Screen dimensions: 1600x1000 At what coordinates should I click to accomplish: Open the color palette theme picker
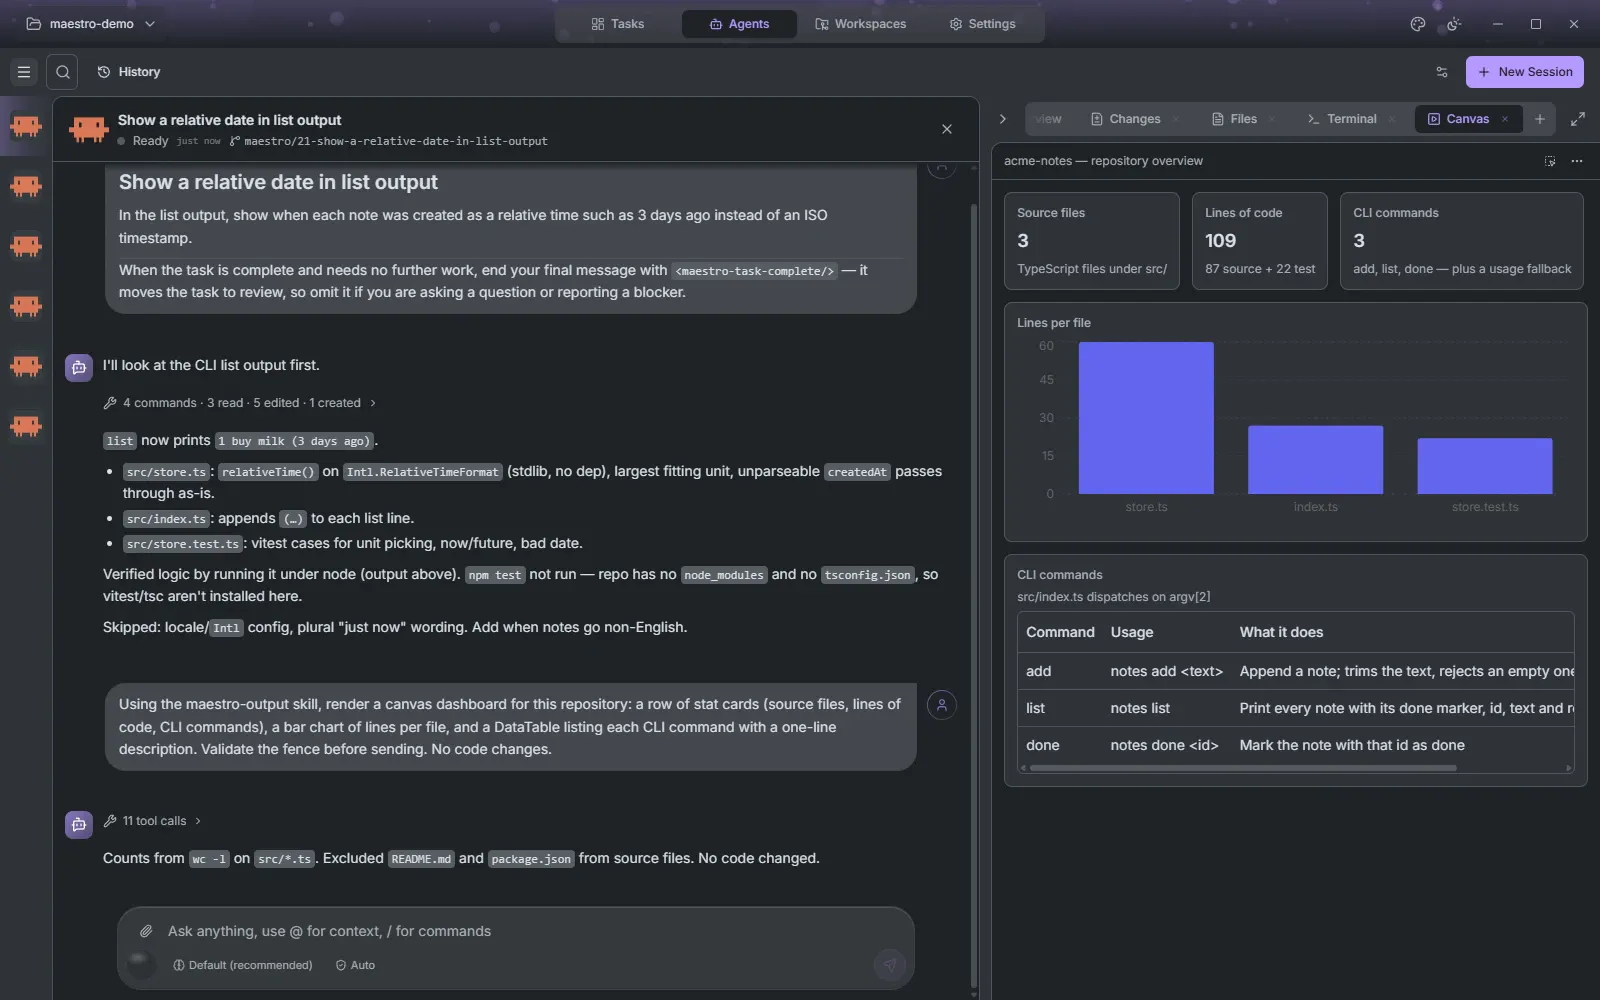pos(1417,24)
